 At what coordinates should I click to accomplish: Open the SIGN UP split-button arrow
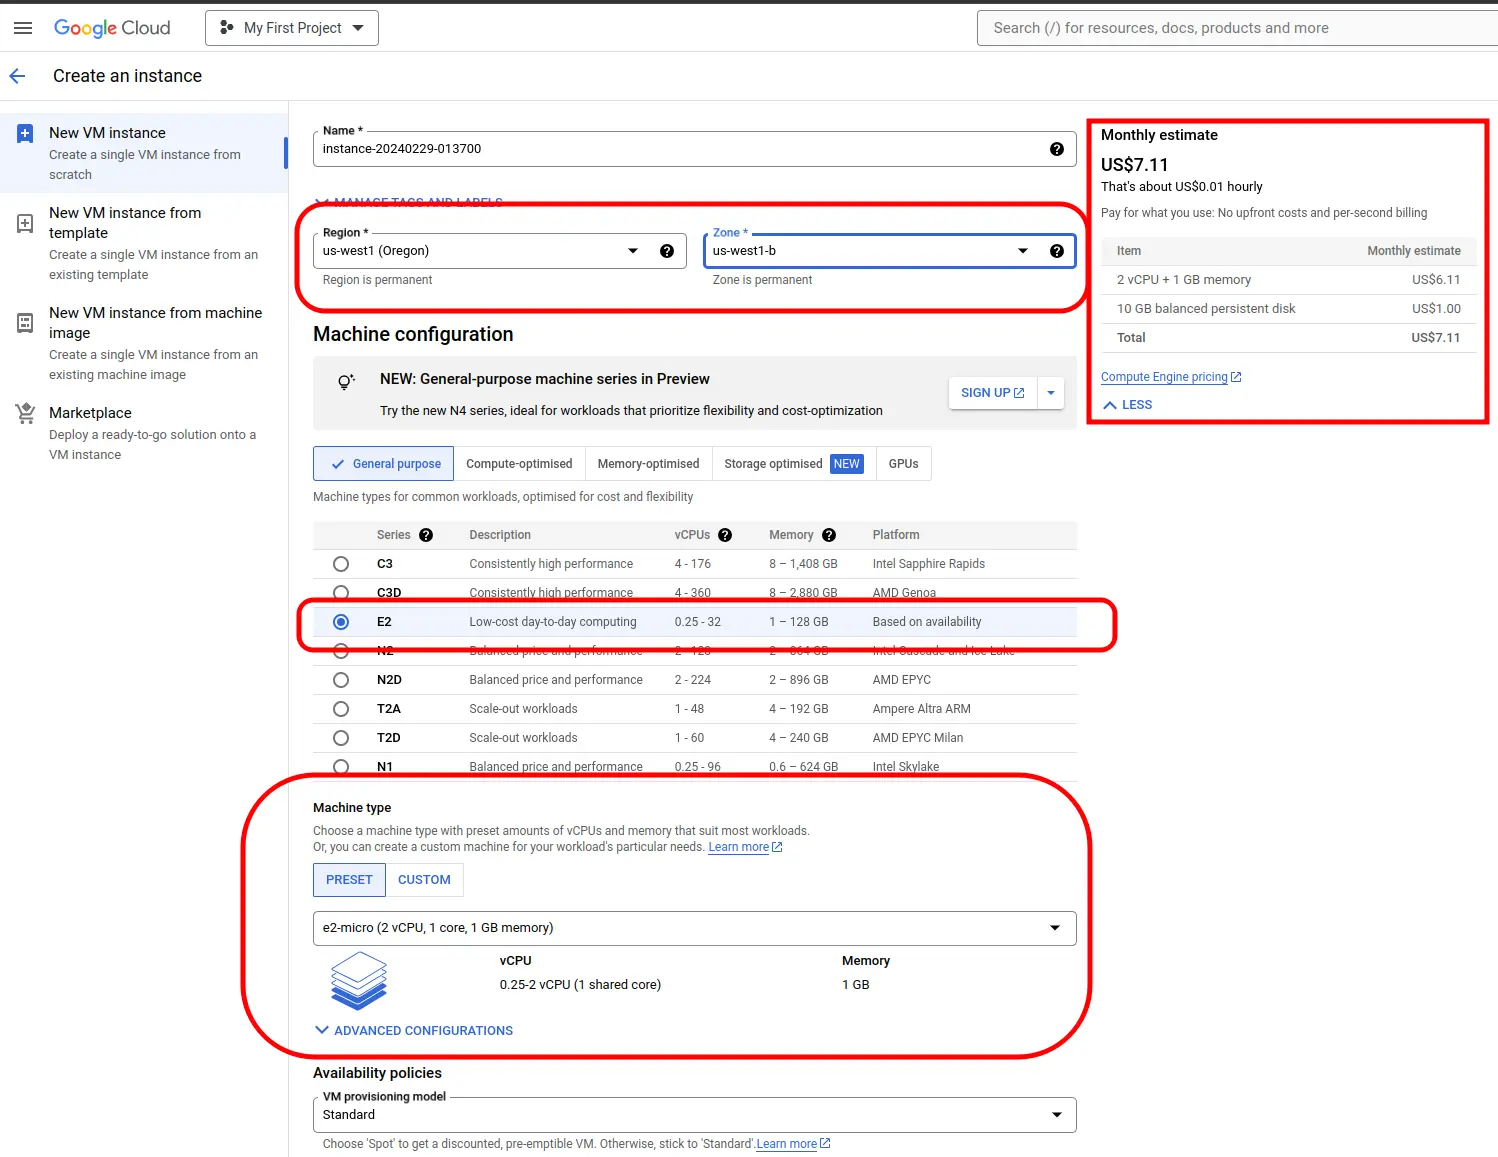coord(1051,393)
